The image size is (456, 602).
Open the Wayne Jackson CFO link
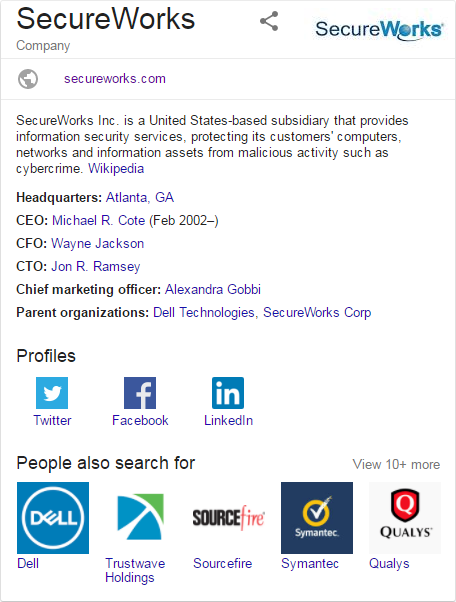click(x=97, y=243)
